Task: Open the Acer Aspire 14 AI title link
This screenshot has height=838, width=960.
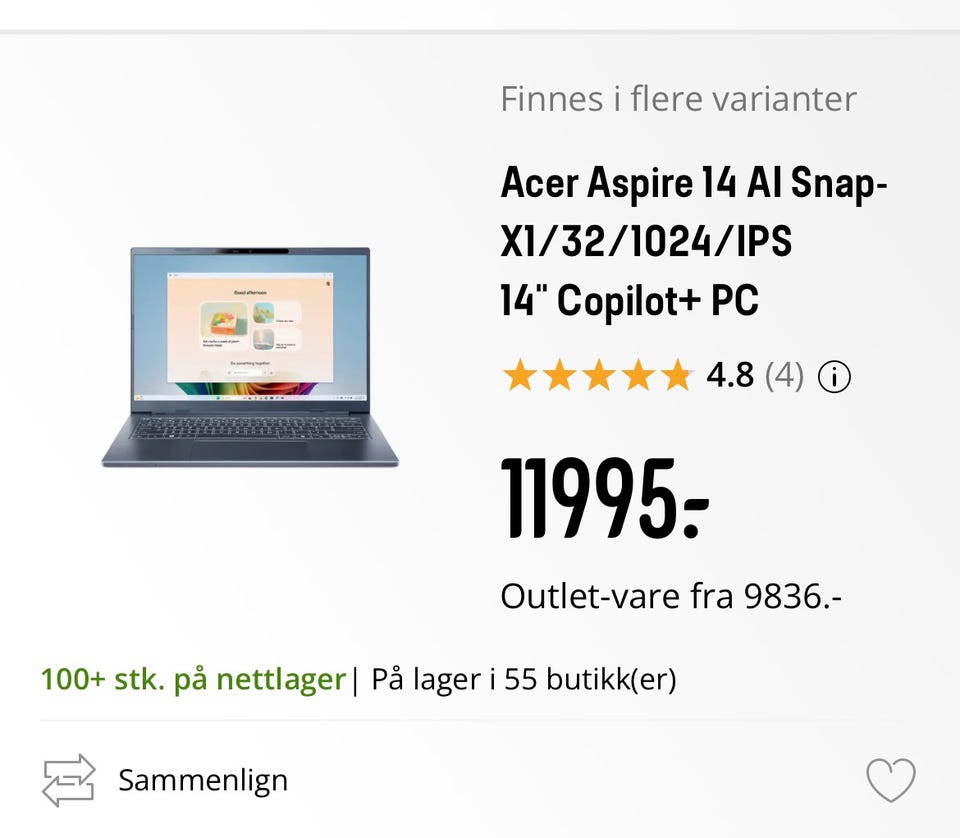Action: (694, 184)
